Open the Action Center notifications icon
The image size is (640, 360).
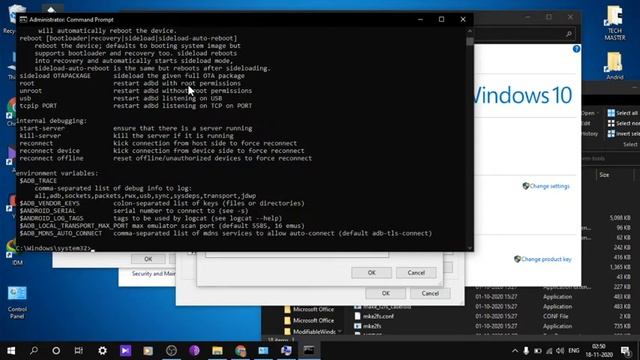625,351
